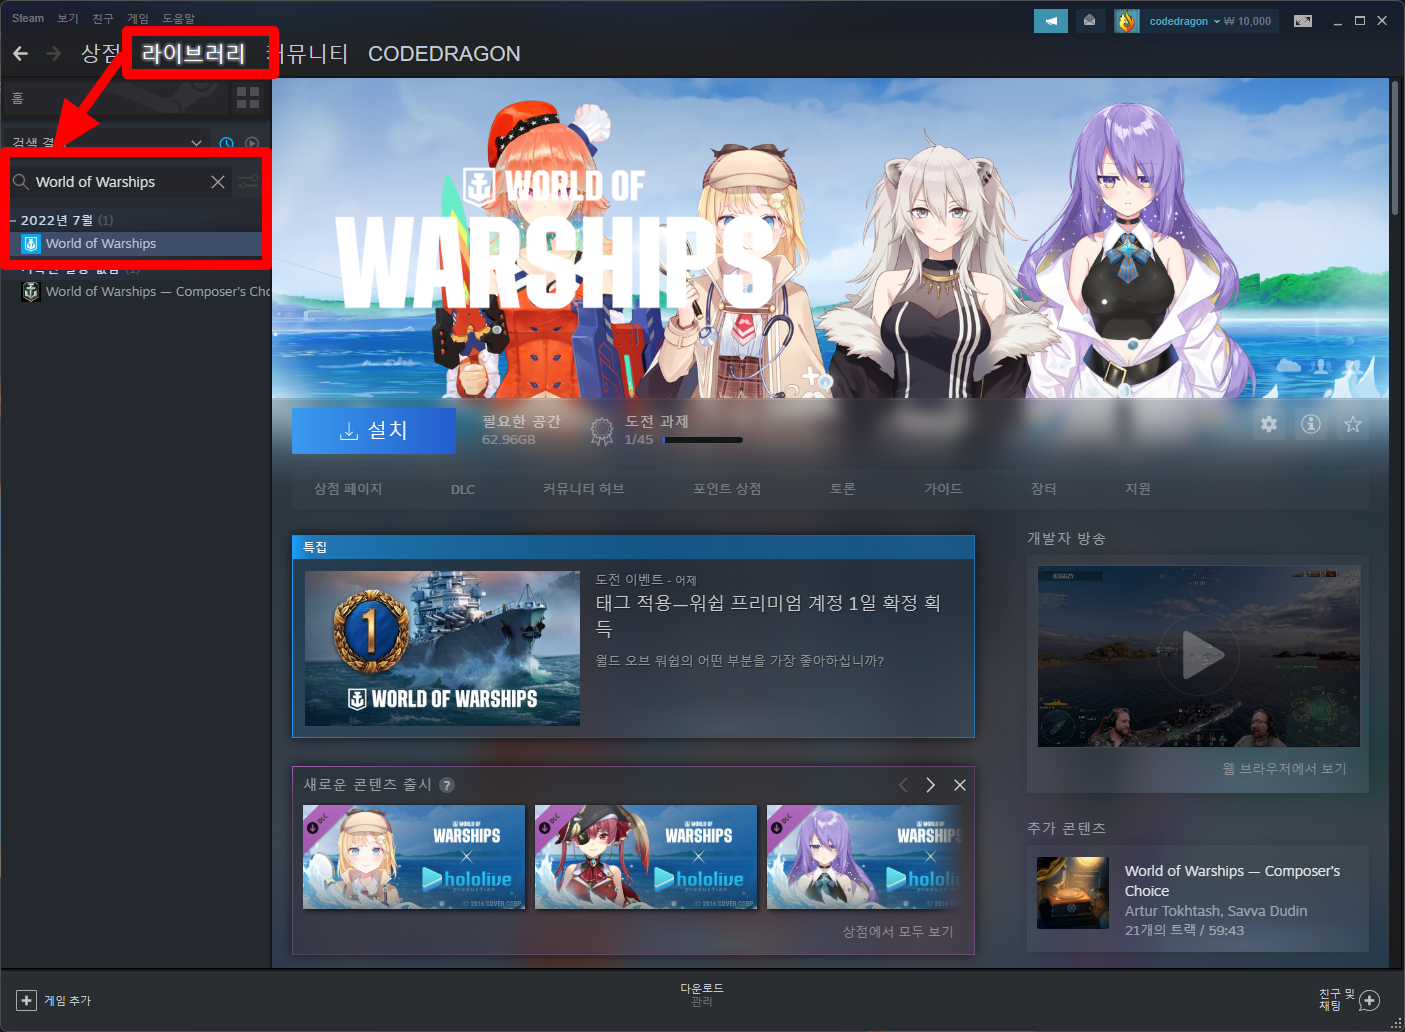Switch to Big Picture mode icon

pyautogui.click(x=1303, y=21)
